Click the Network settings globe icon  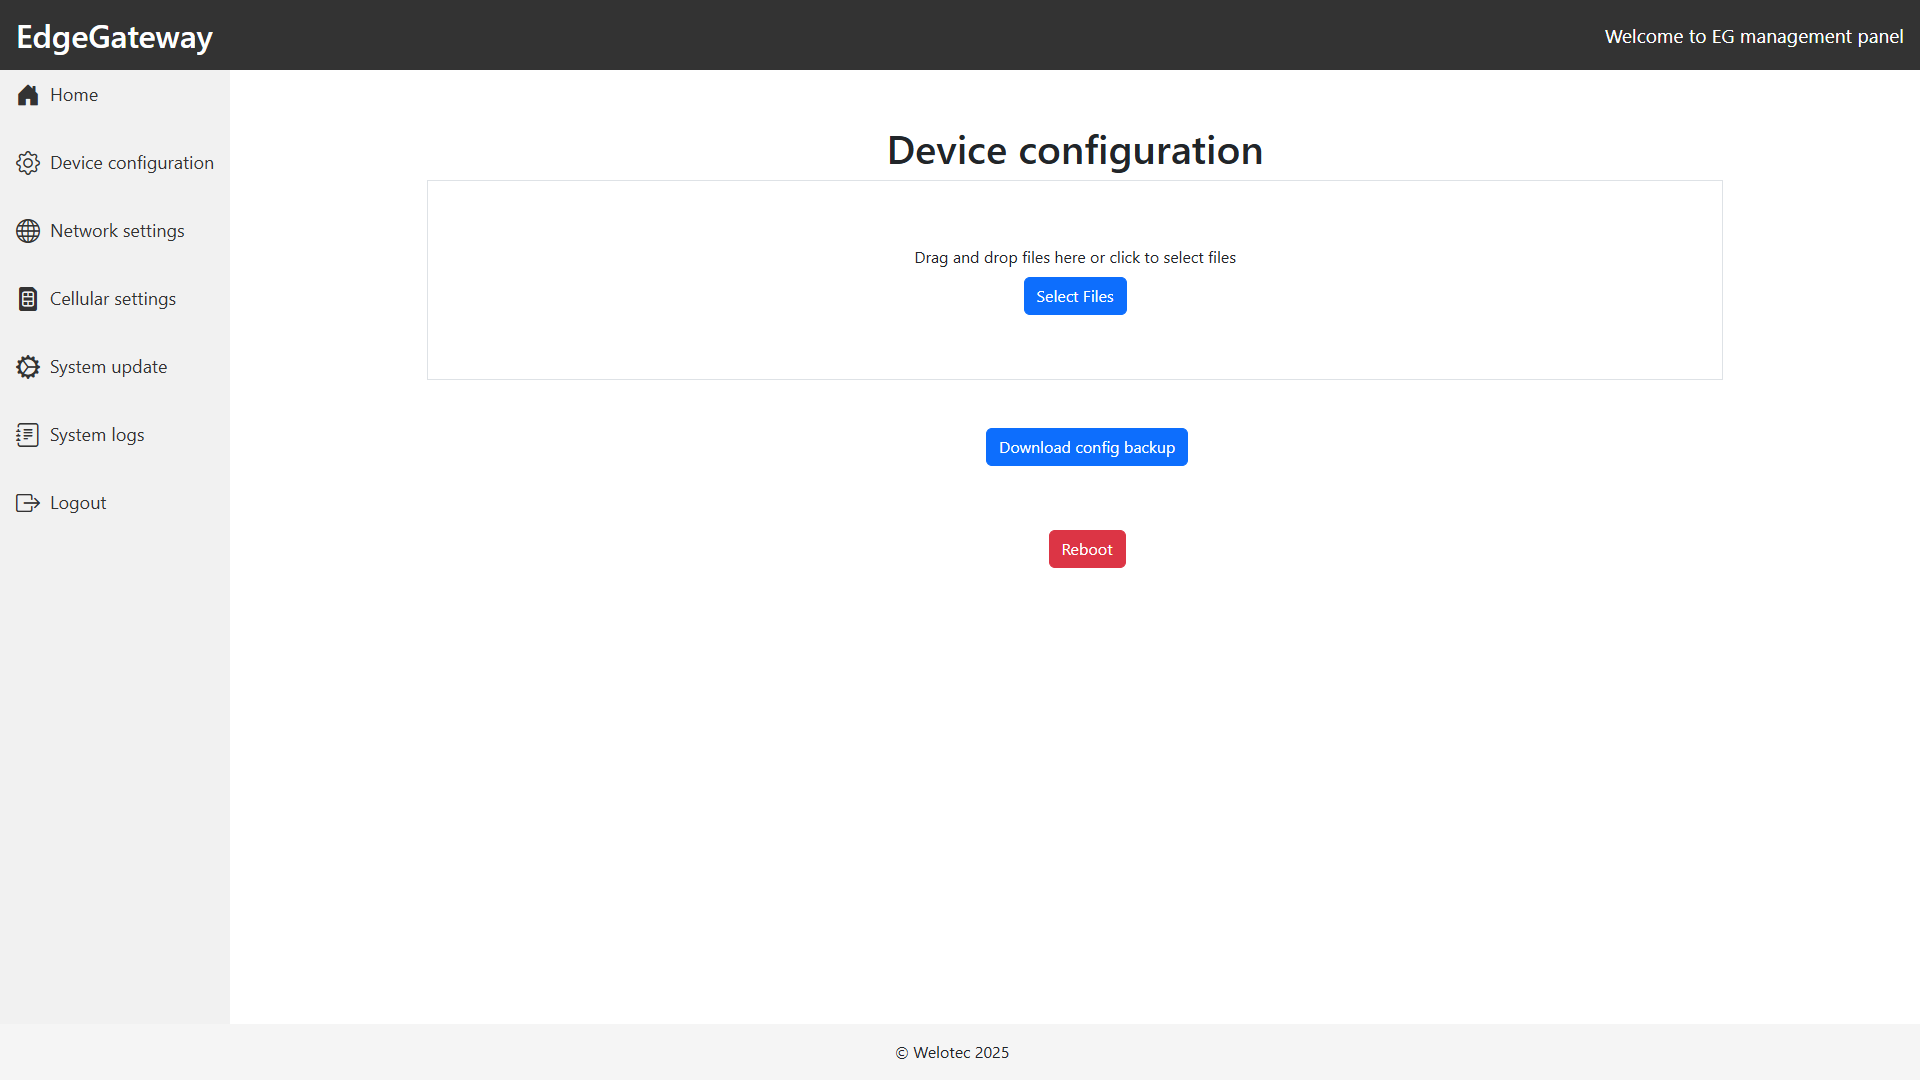(28, 231)
